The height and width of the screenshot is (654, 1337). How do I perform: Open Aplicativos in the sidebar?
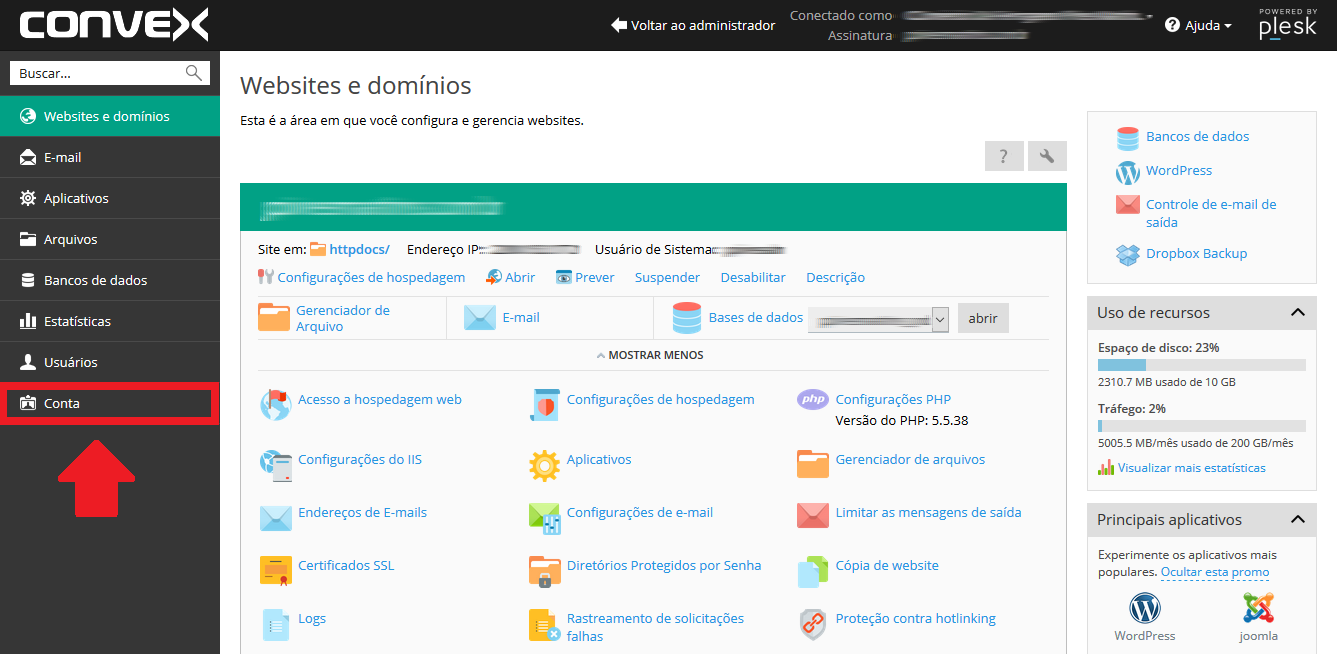110,198
